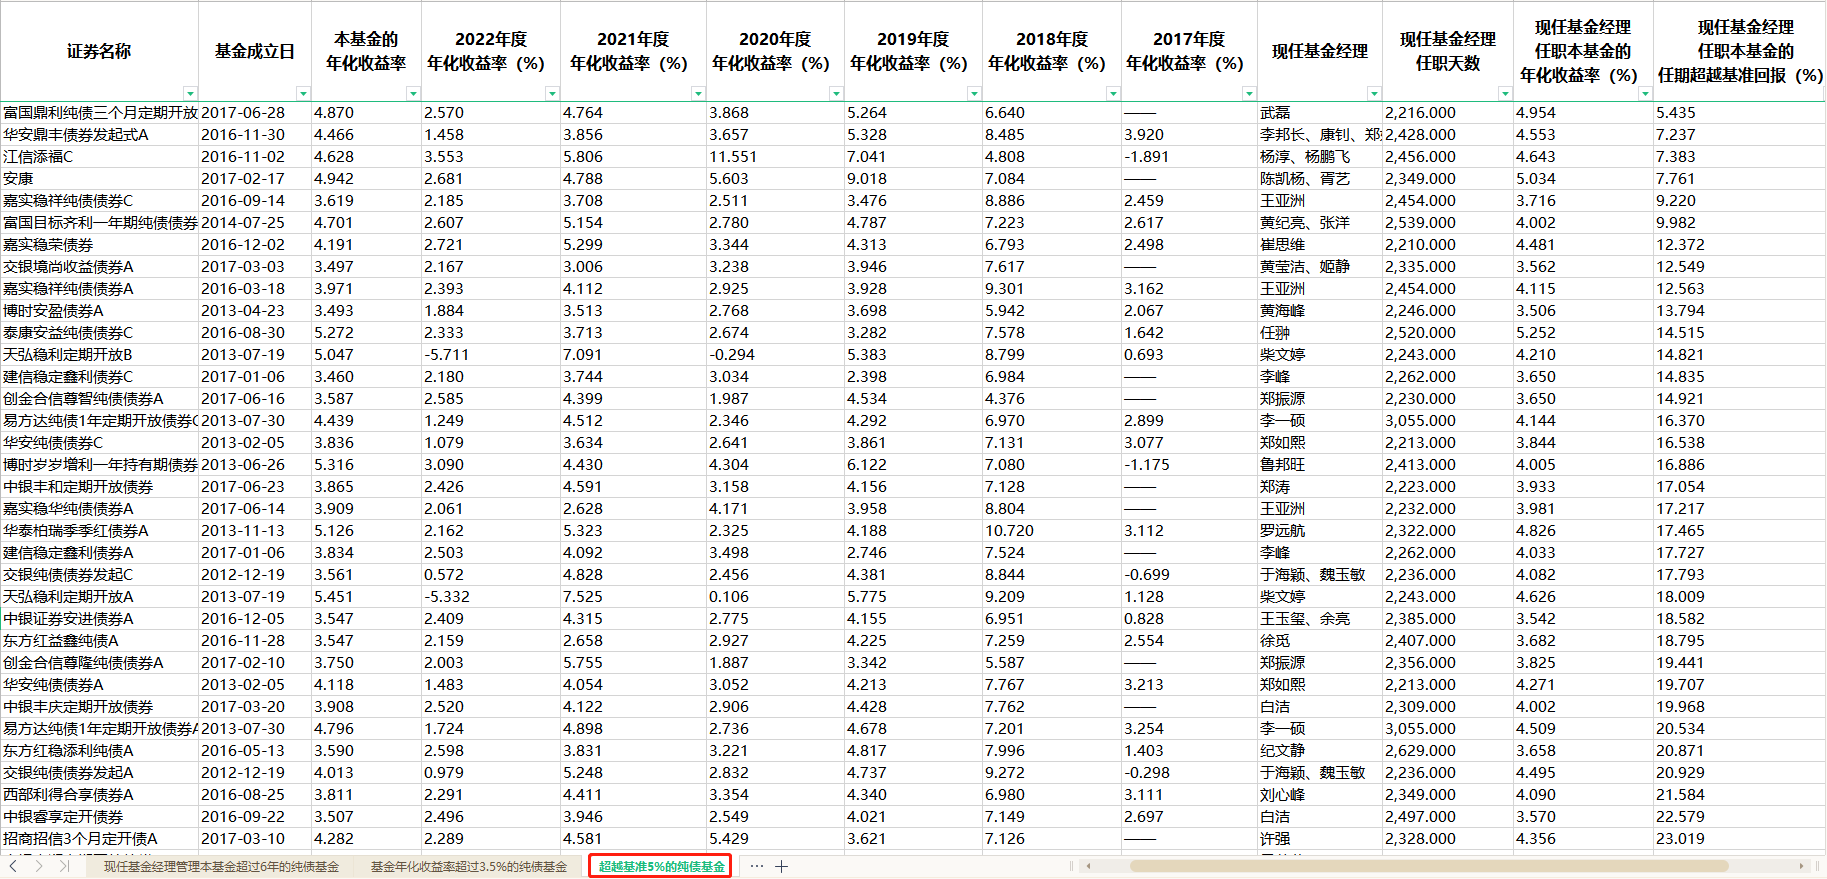Viewport: 1827px width, 879px height.
Task: Switch to the 基金年化收益率超过3.5%的纯债基金 sheet tab
Action: pos(468,866)
